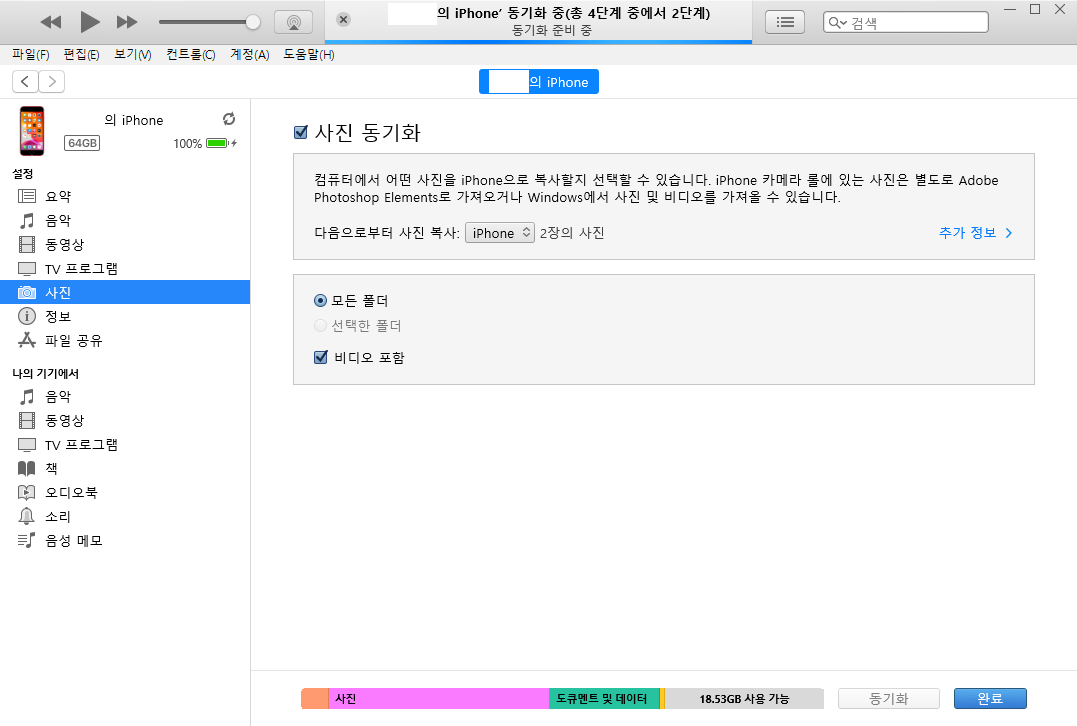Open TV 프로그램 under the 설정 section

(125, 269)
